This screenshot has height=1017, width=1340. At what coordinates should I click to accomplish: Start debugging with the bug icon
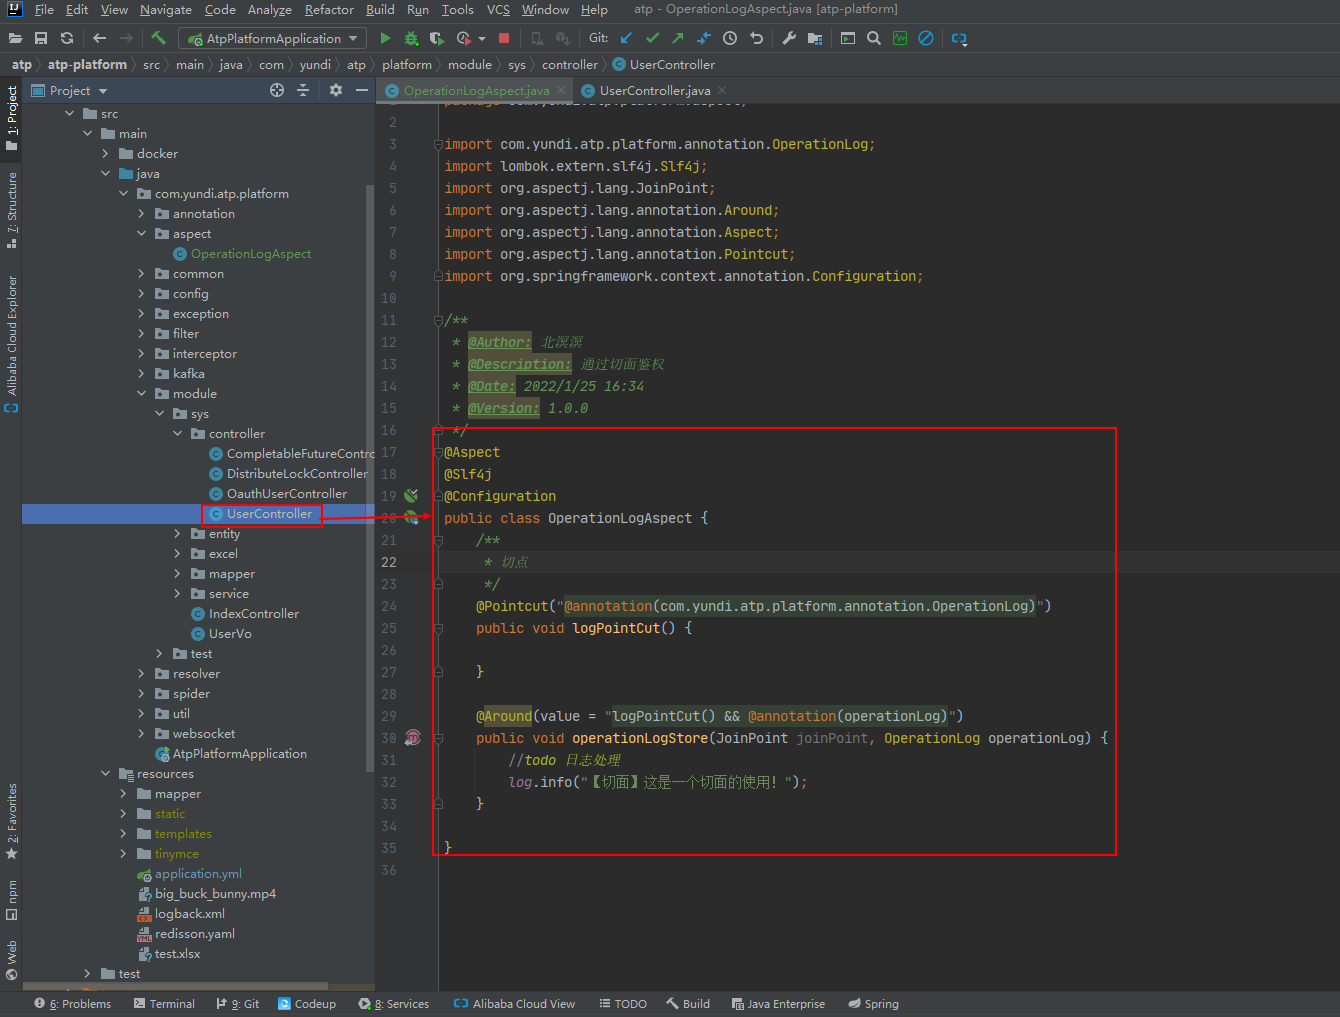[x=411, y=38]
